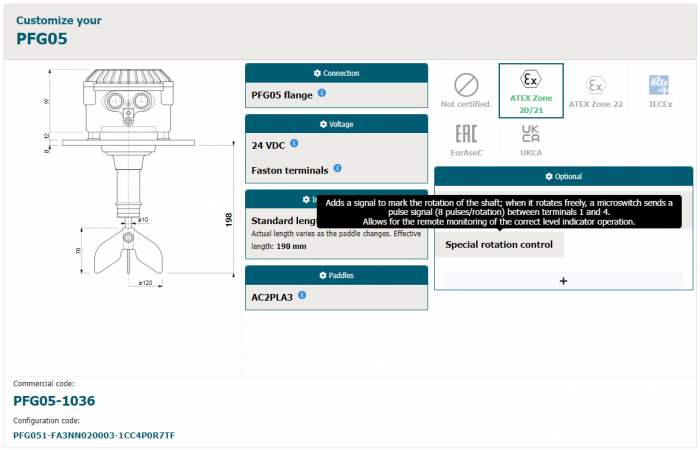
Task: Select IECEx certification tile
Action: [x=660, y=90]
